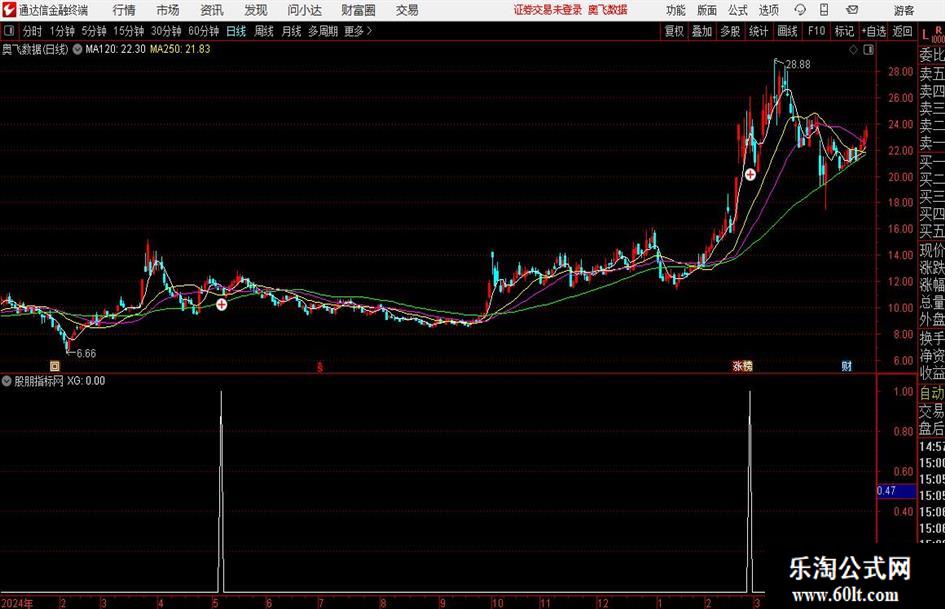Switch to the 月线 monthly period
Screen dimensions: 945x609
tap(291, 31)
